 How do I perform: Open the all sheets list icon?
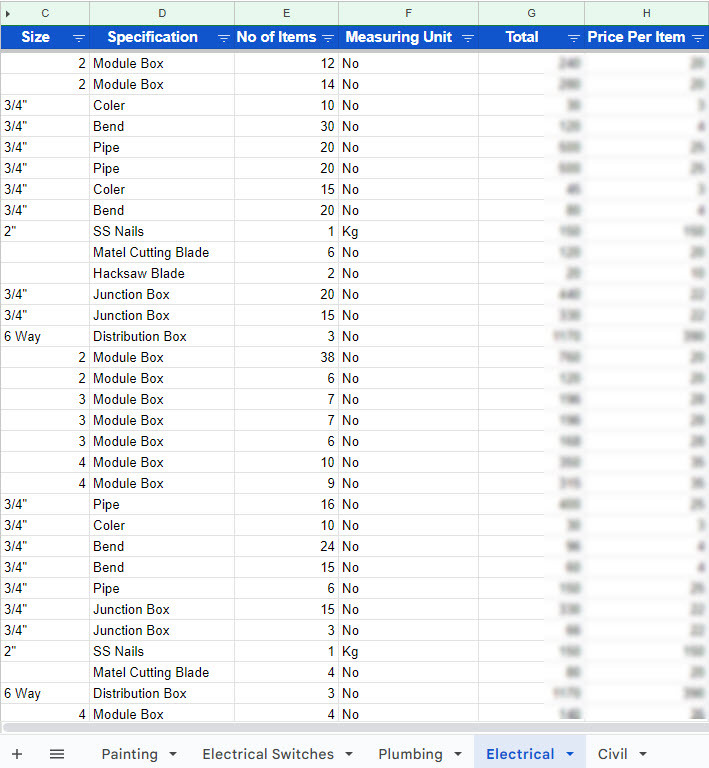57,754
